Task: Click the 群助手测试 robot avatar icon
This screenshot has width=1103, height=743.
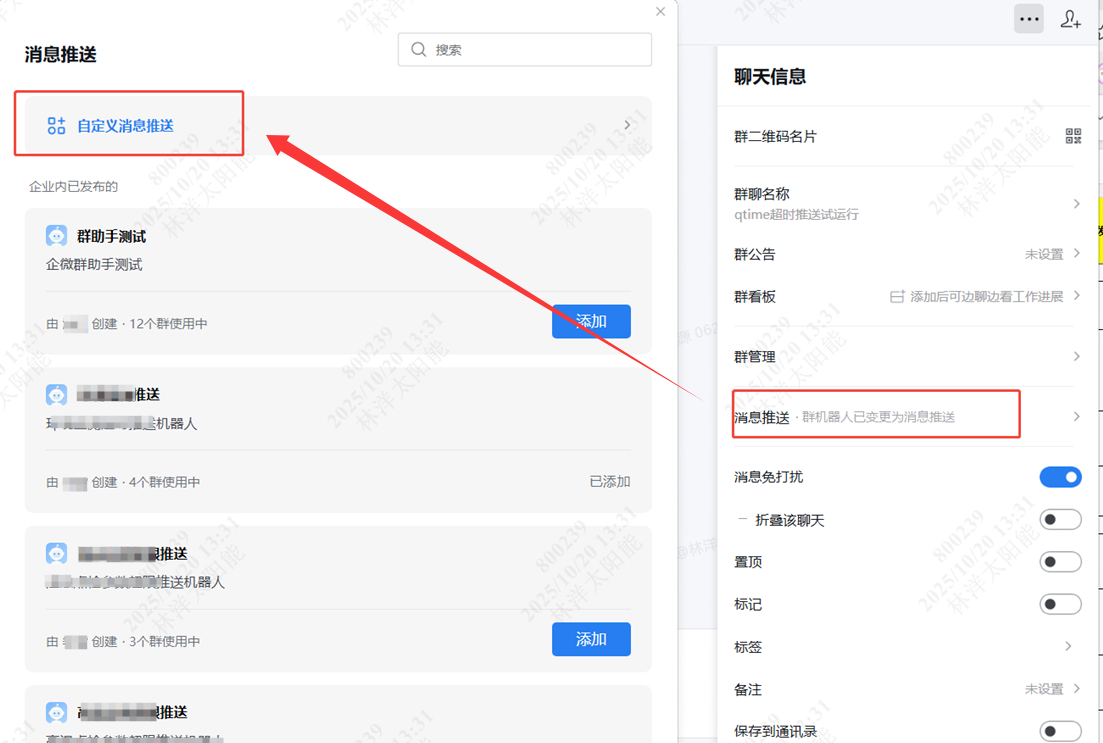Action: pyautogui.click(x=56, y=236)
